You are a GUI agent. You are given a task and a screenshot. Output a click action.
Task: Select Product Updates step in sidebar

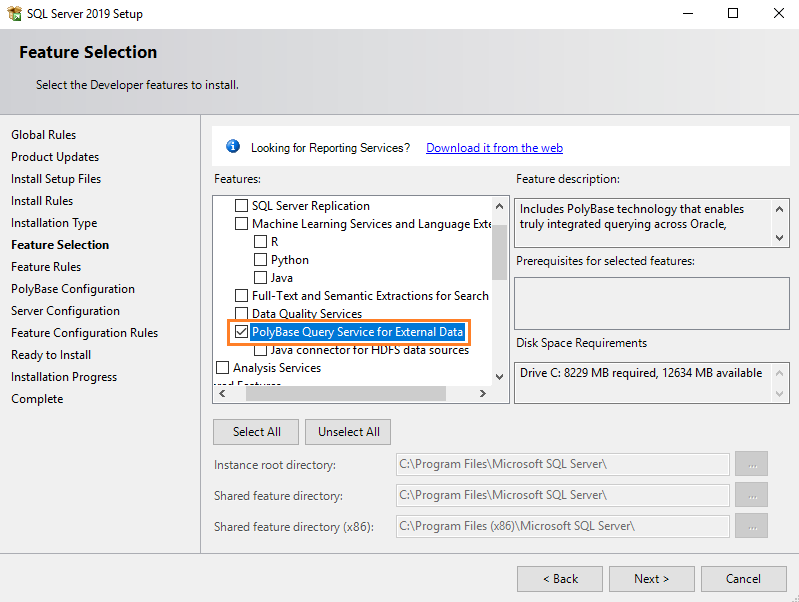coord(55,156)
